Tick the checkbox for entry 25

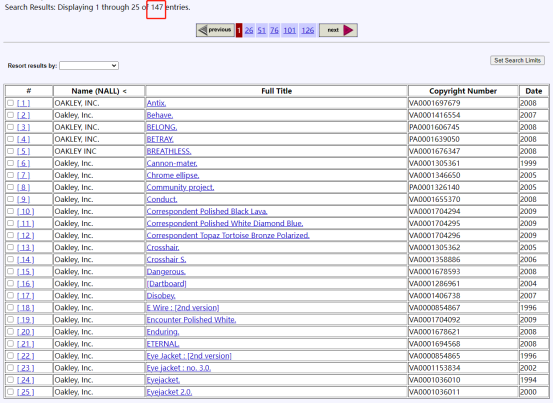11,392
